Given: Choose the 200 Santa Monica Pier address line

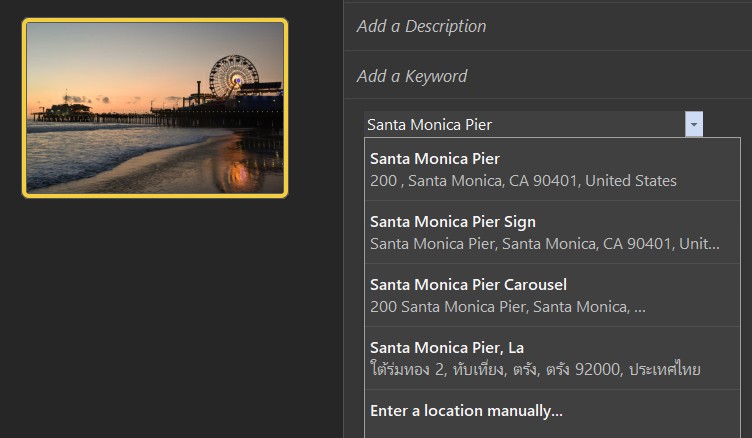Looking at the screenshot, I should [x=507, y=307].
